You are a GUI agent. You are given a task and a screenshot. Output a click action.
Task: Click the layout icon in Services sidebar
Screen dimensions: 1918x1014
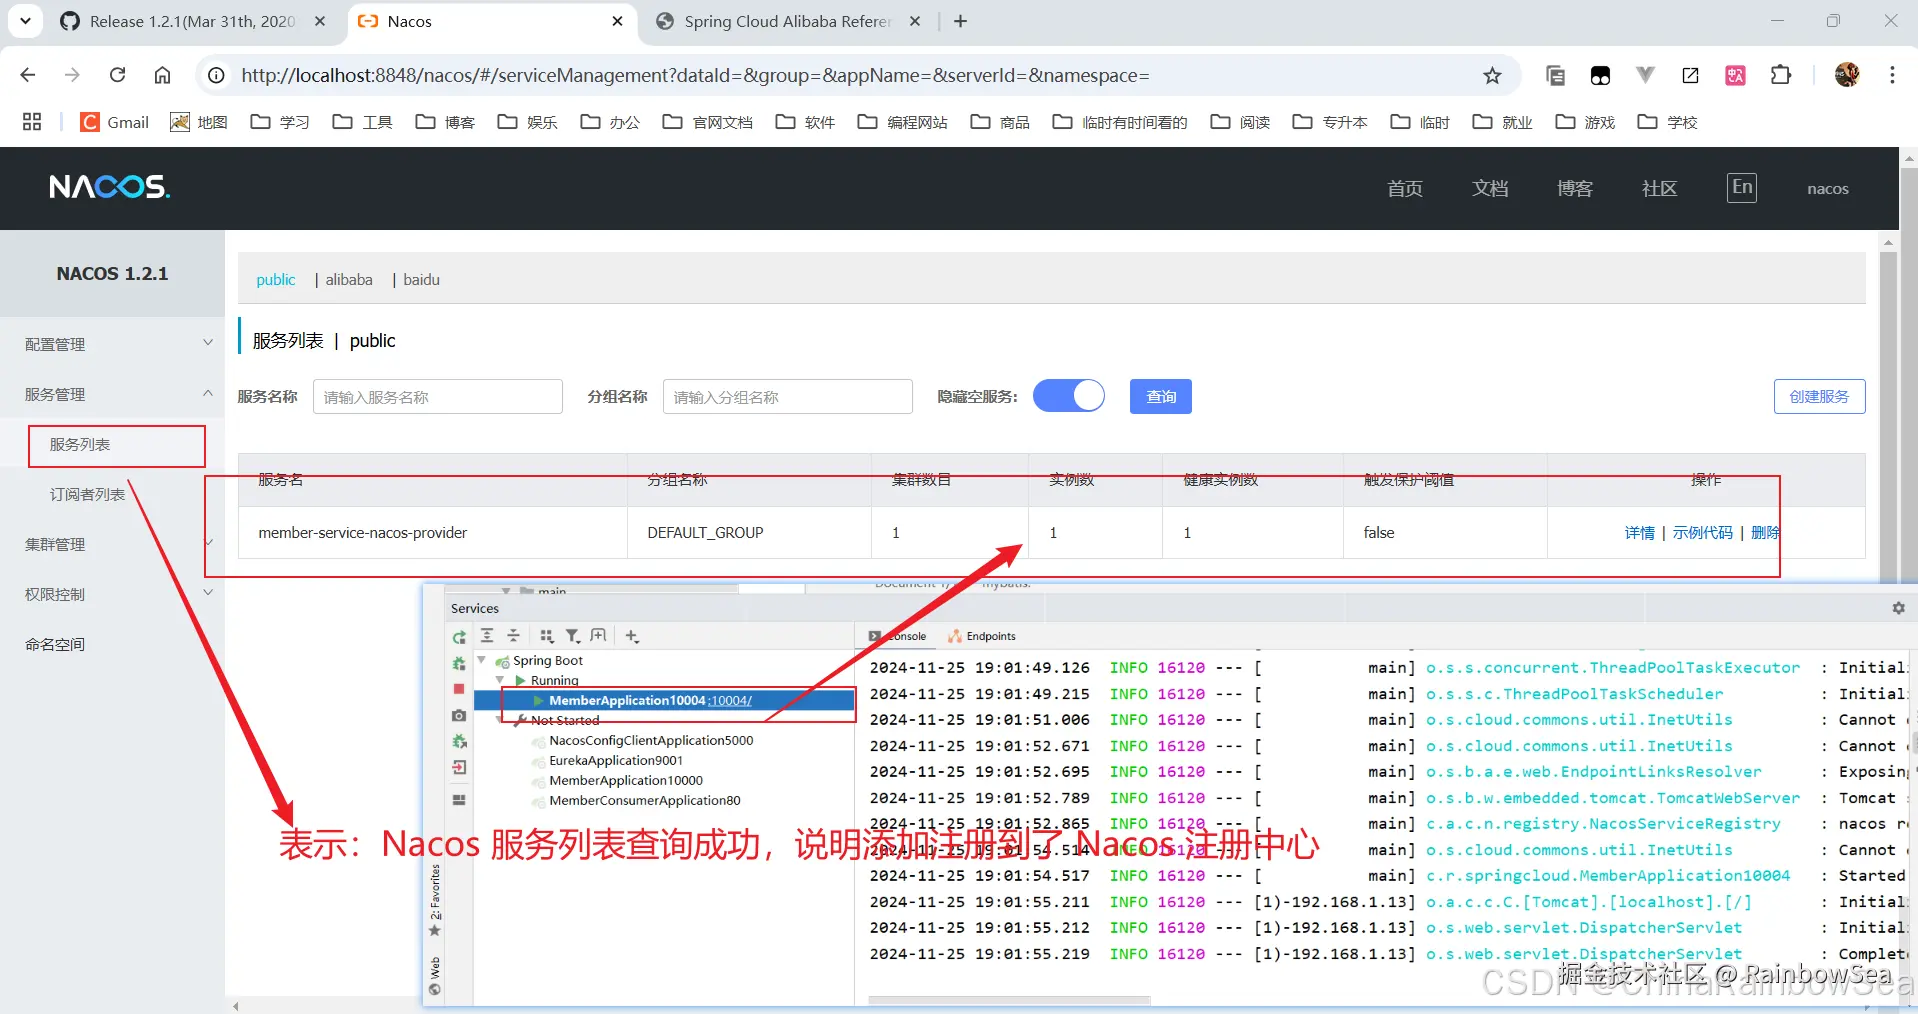(459, 800)
